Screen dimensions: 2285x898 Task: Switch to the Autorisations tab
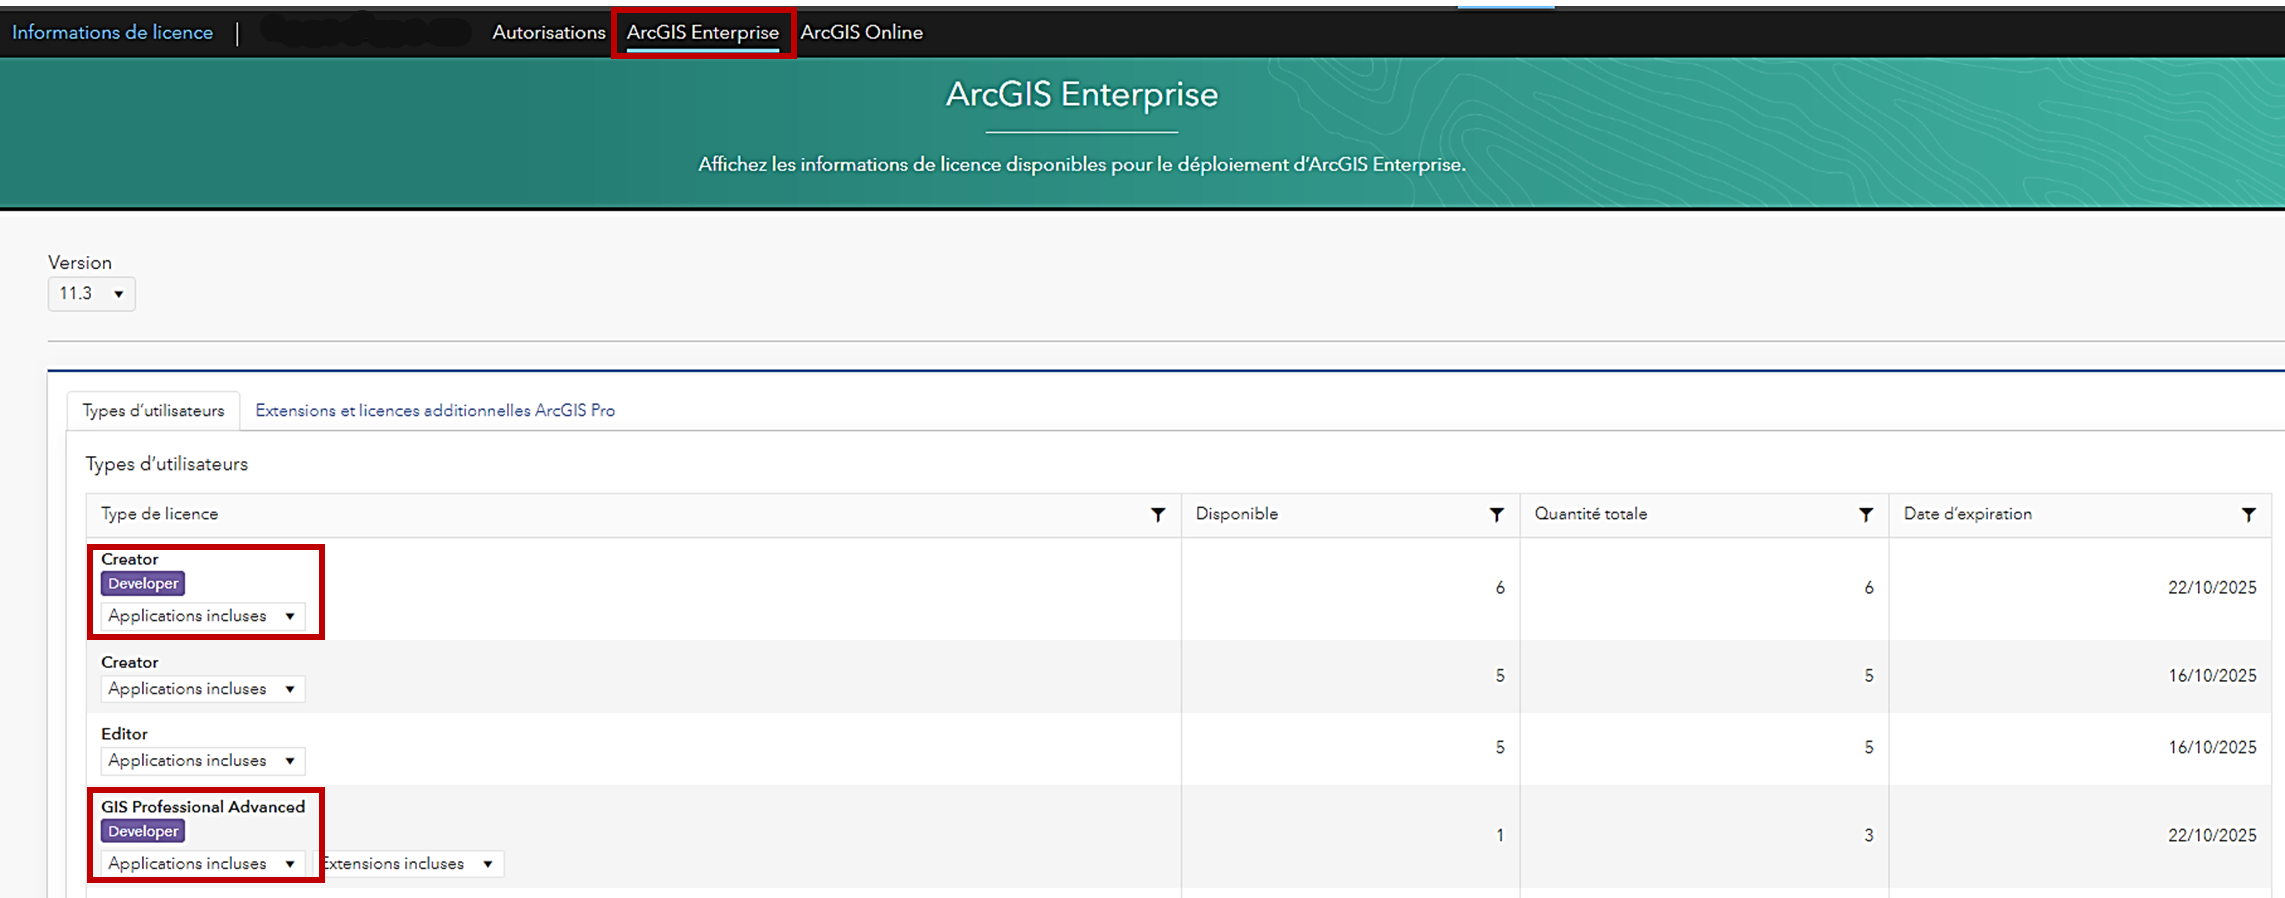tap(548, 32)
